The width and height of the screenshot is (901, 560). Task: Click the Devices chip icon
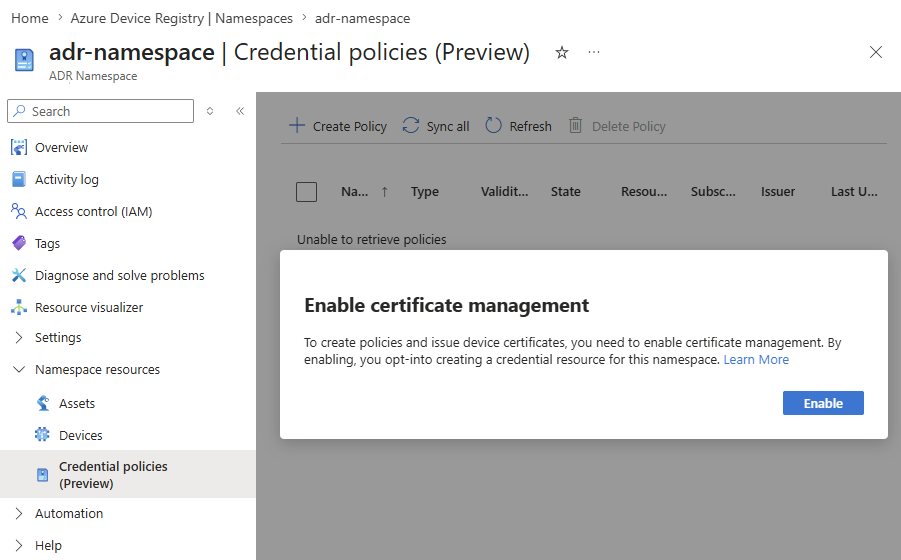[x=43, y=435]
